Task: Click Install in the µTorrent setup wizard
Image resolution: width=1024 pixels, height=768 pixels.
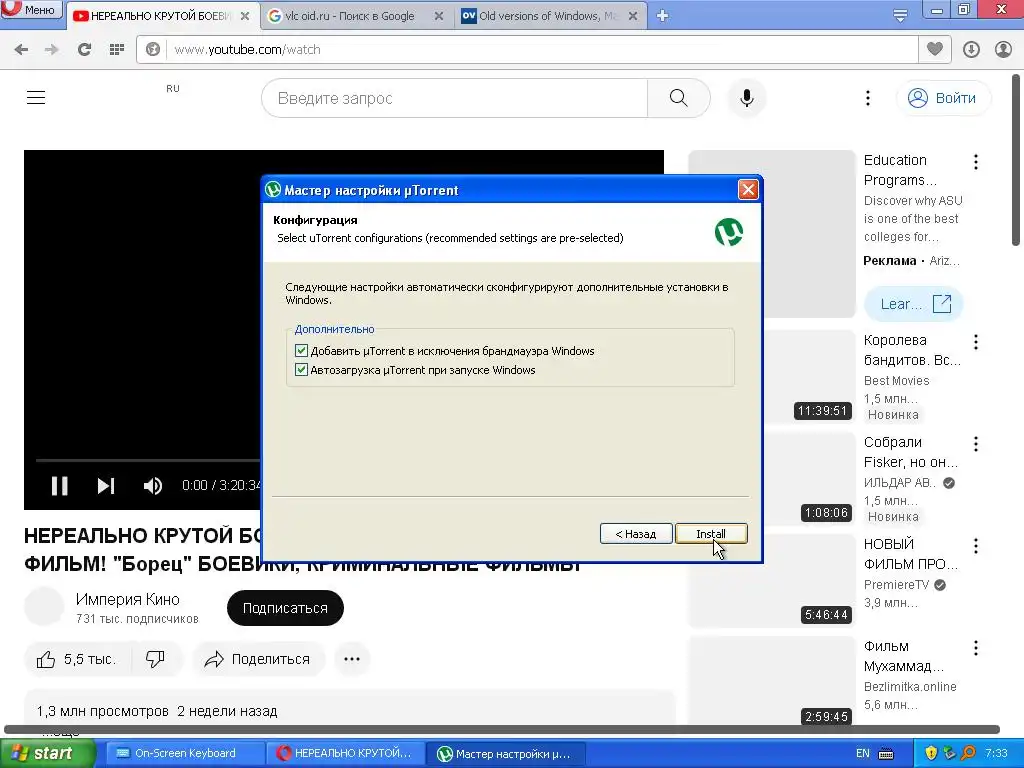Action: tap(711, 534)
